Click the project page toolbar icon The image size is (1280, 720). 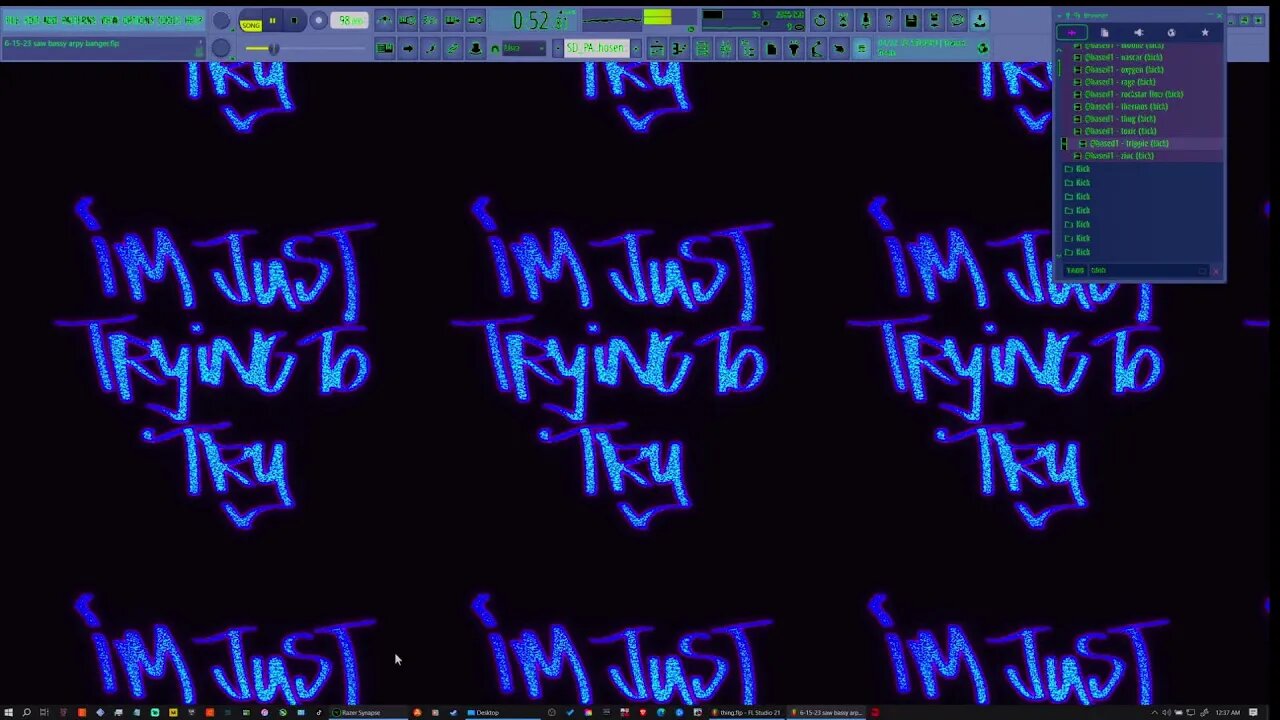pyautogui.click(x=771, y=48)
